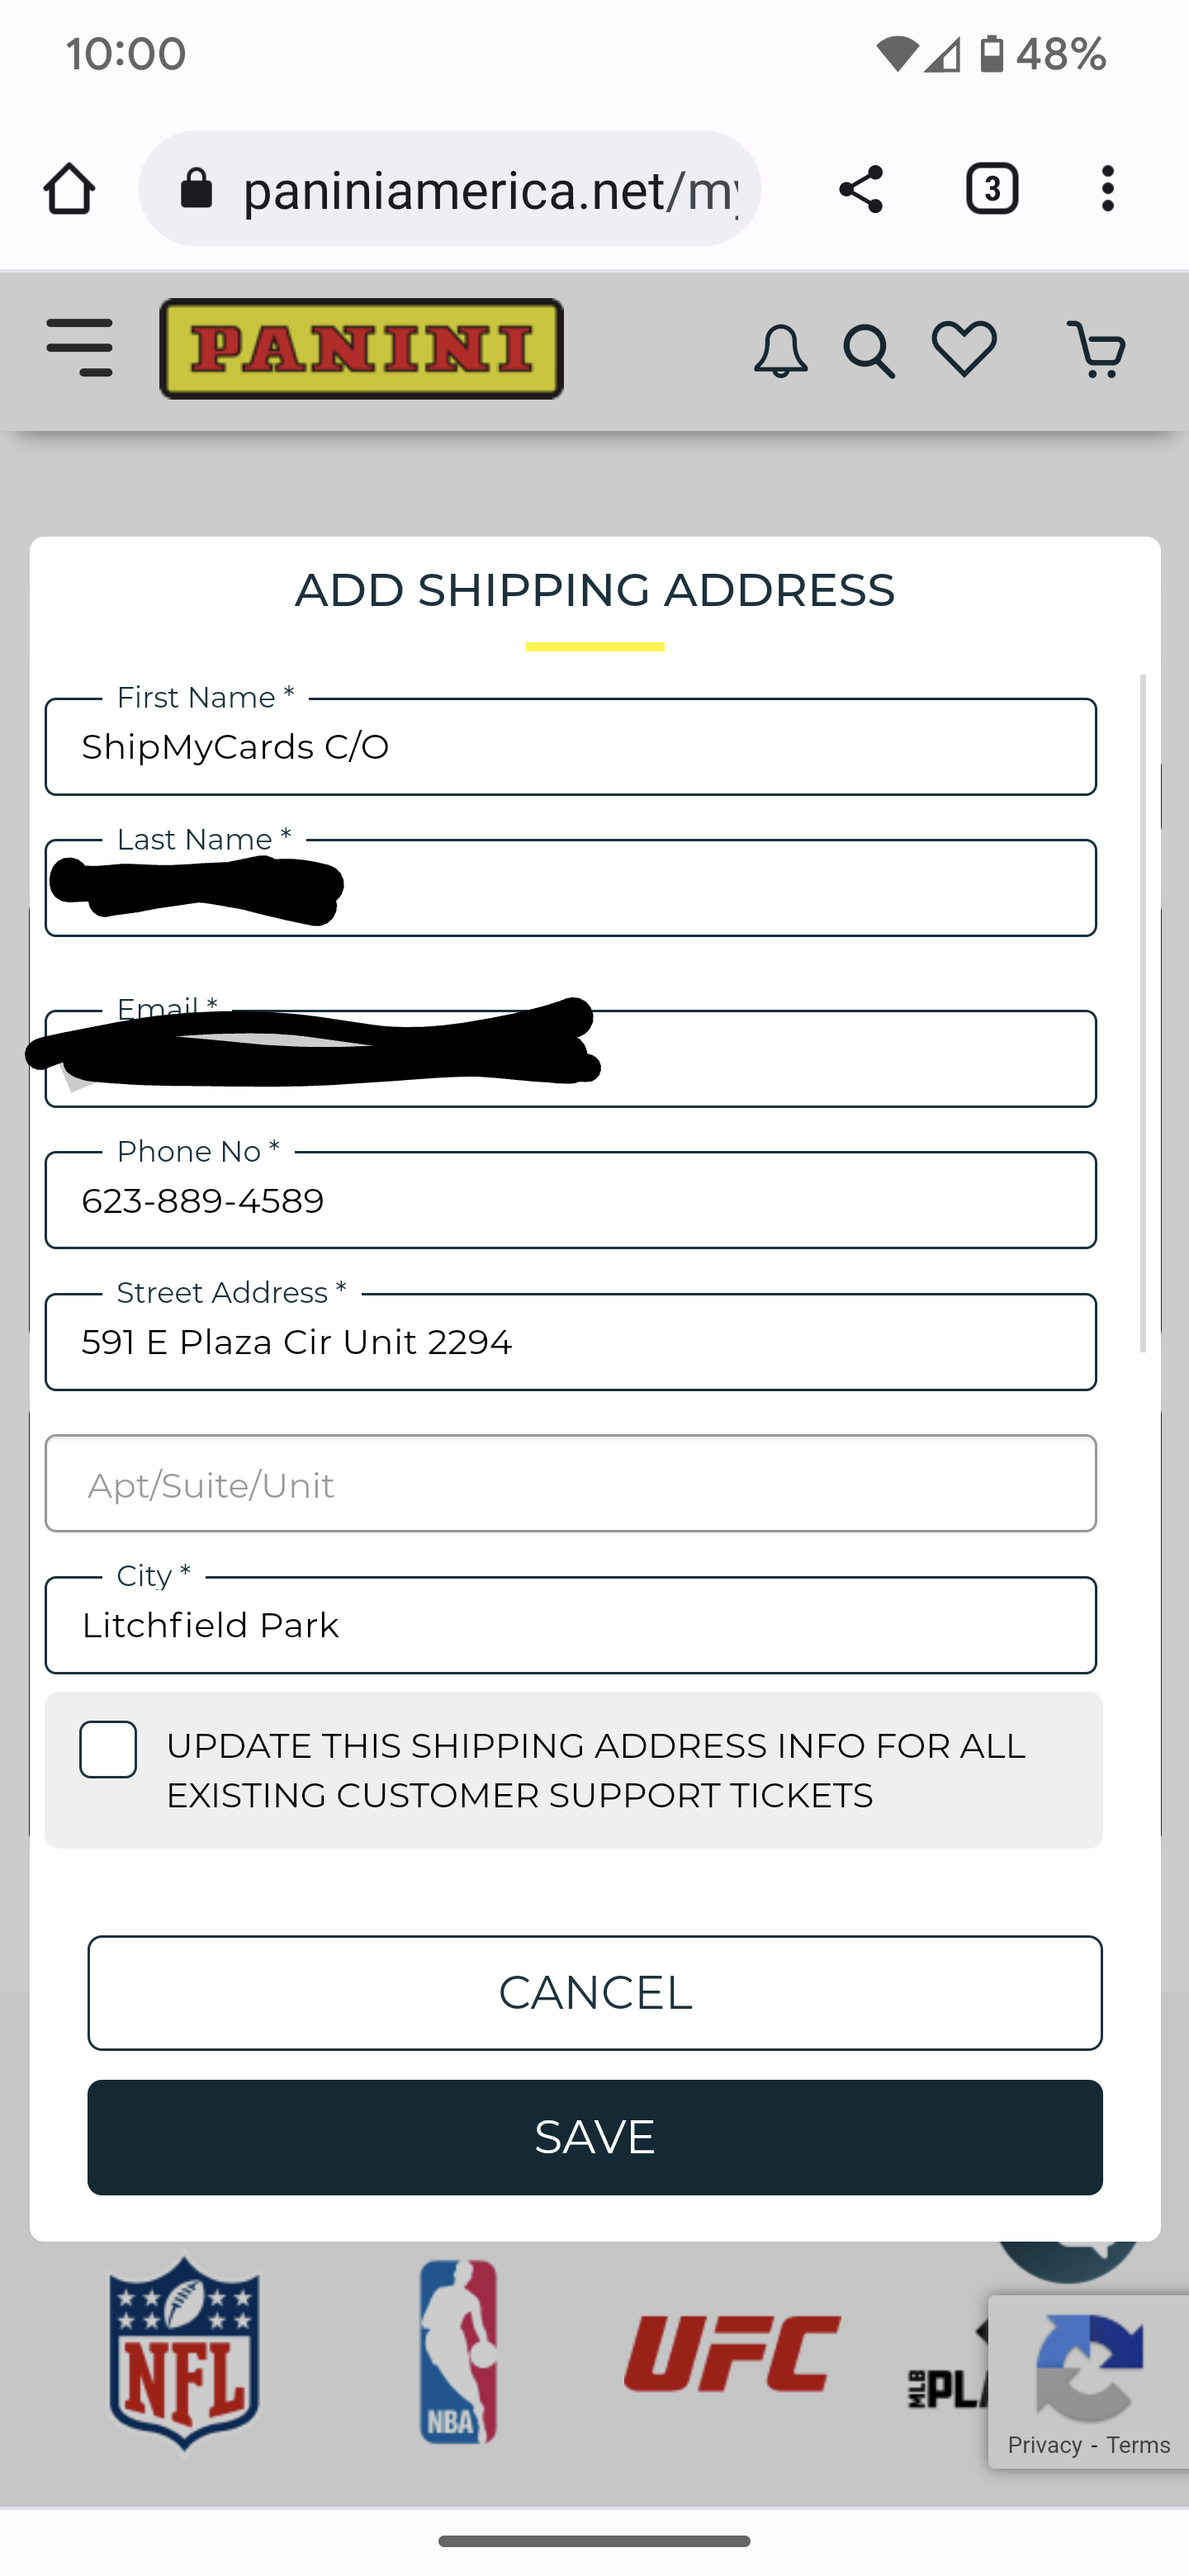Open browser three-dot overflow menu
The height and width of the screenshot is (2576, 1189).
[x=1107, y=189]
